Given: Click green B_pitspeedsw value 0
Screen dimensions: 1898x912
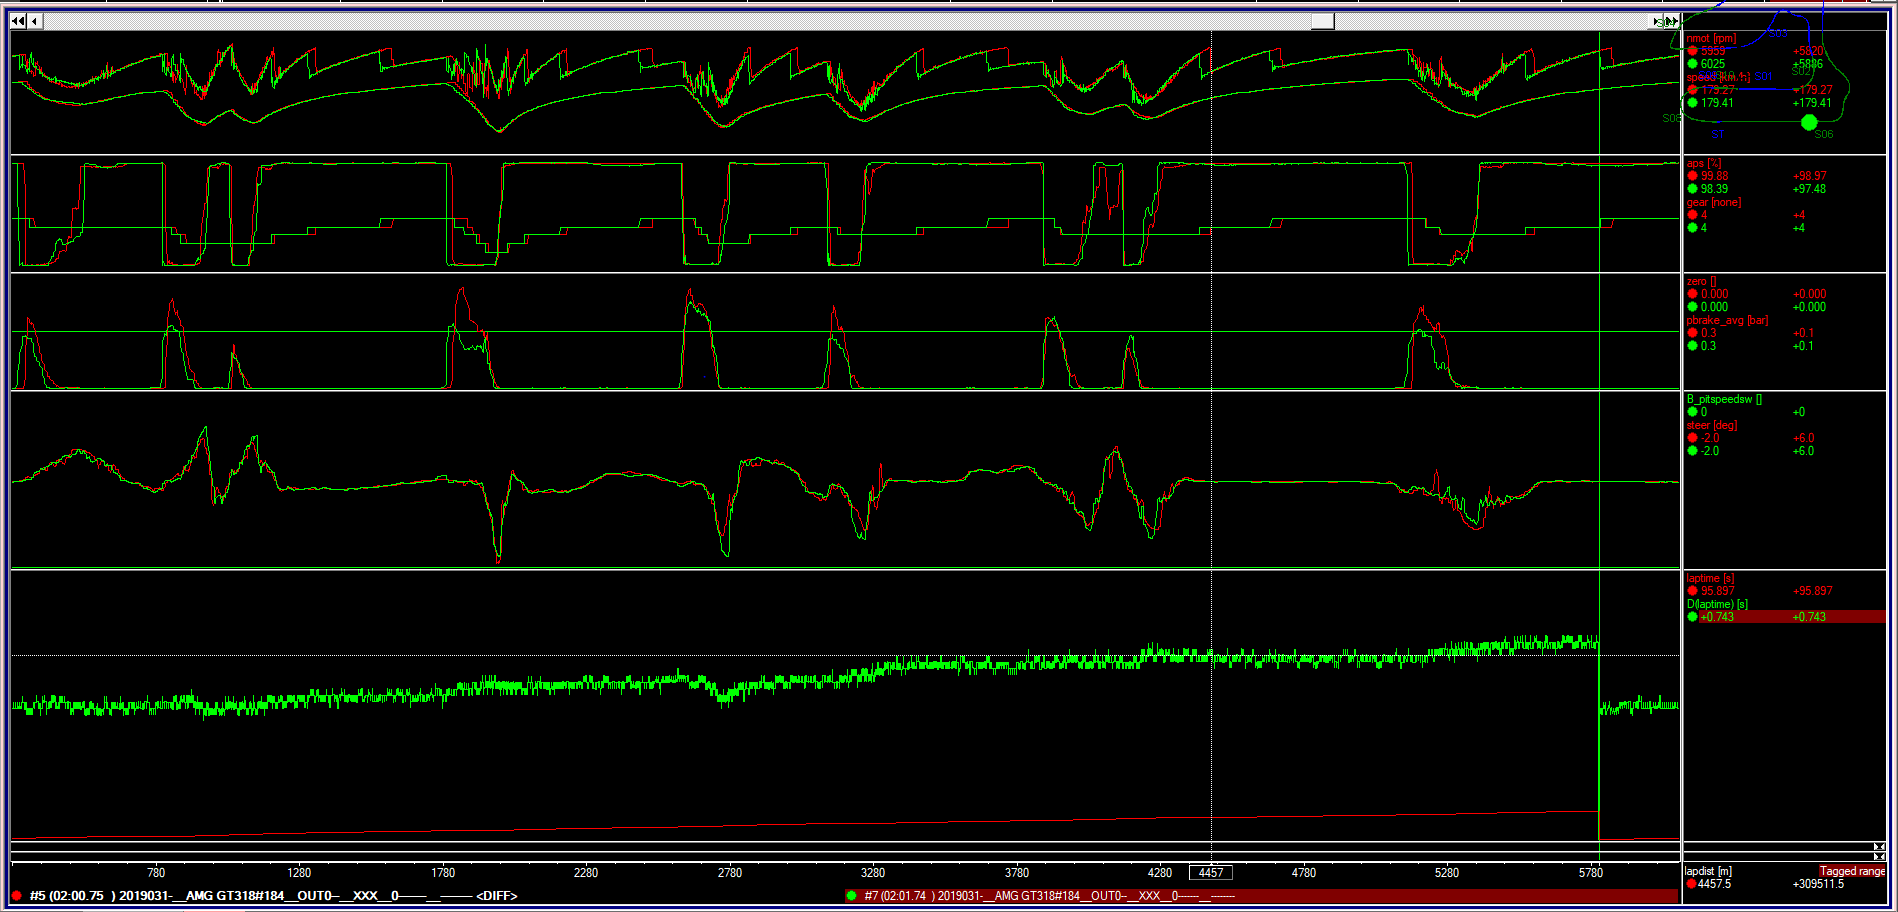Looking at the screenshot, I should [1704, 412].
